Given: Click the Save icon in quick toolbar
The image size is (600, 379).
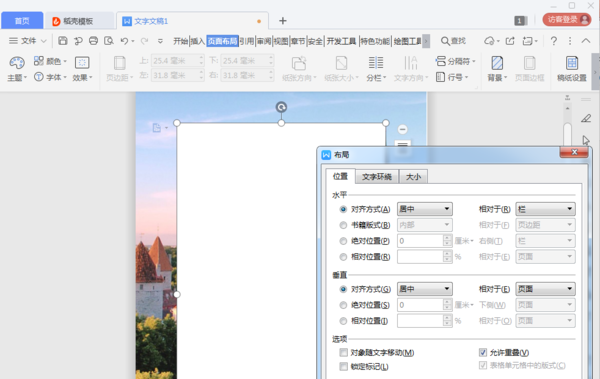Looking at the screenshot, I should click(x=63, y=41).
